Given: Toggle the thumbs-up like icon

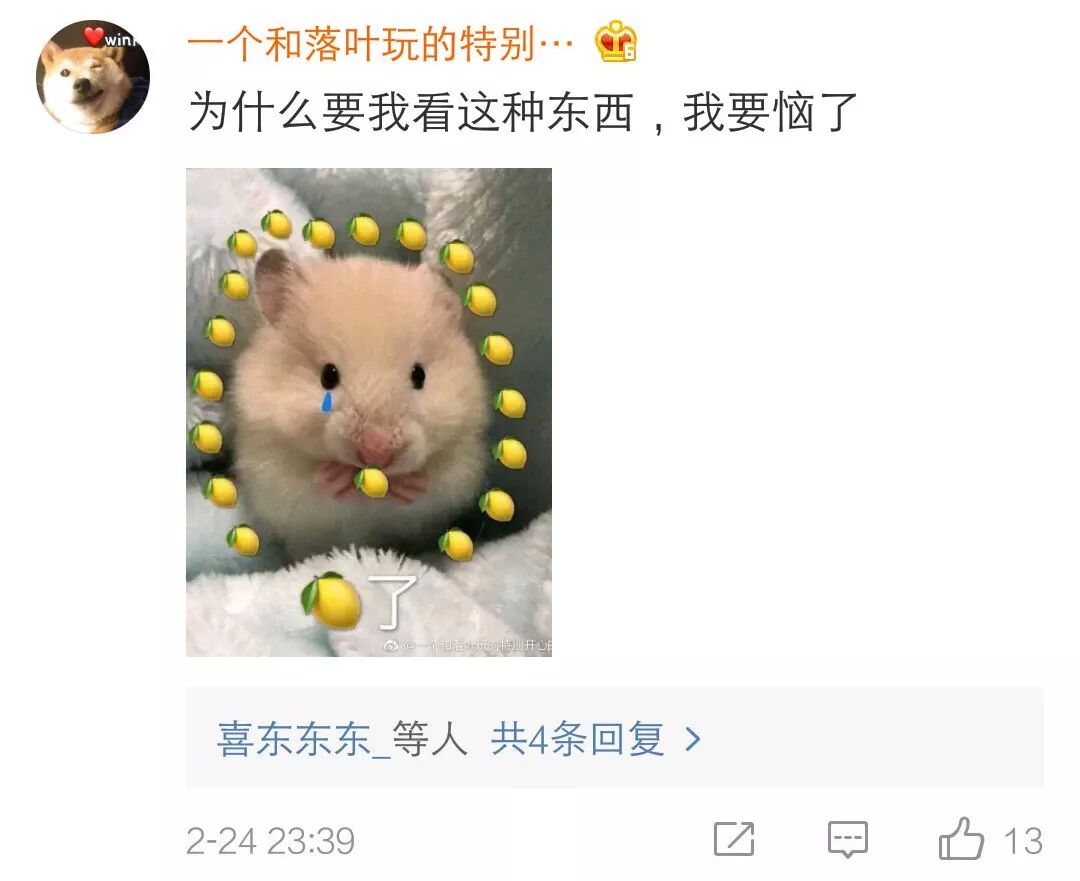Looking at the screenshot, I should pyautogui.click(x=961, y=838).
